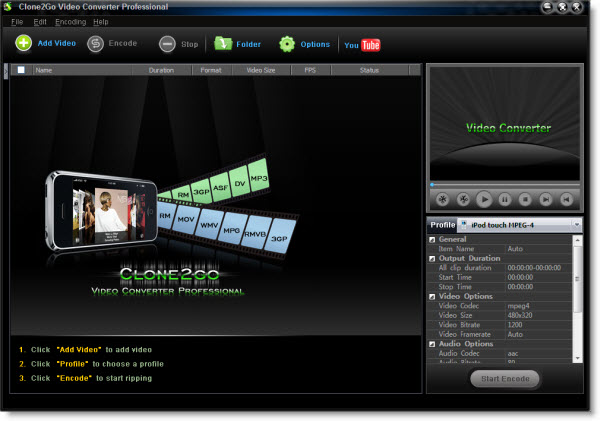This screenshot has height=421, width=600.
Task: Click the video preview screen
Action: pyautogui.click(x=505, y=123)
